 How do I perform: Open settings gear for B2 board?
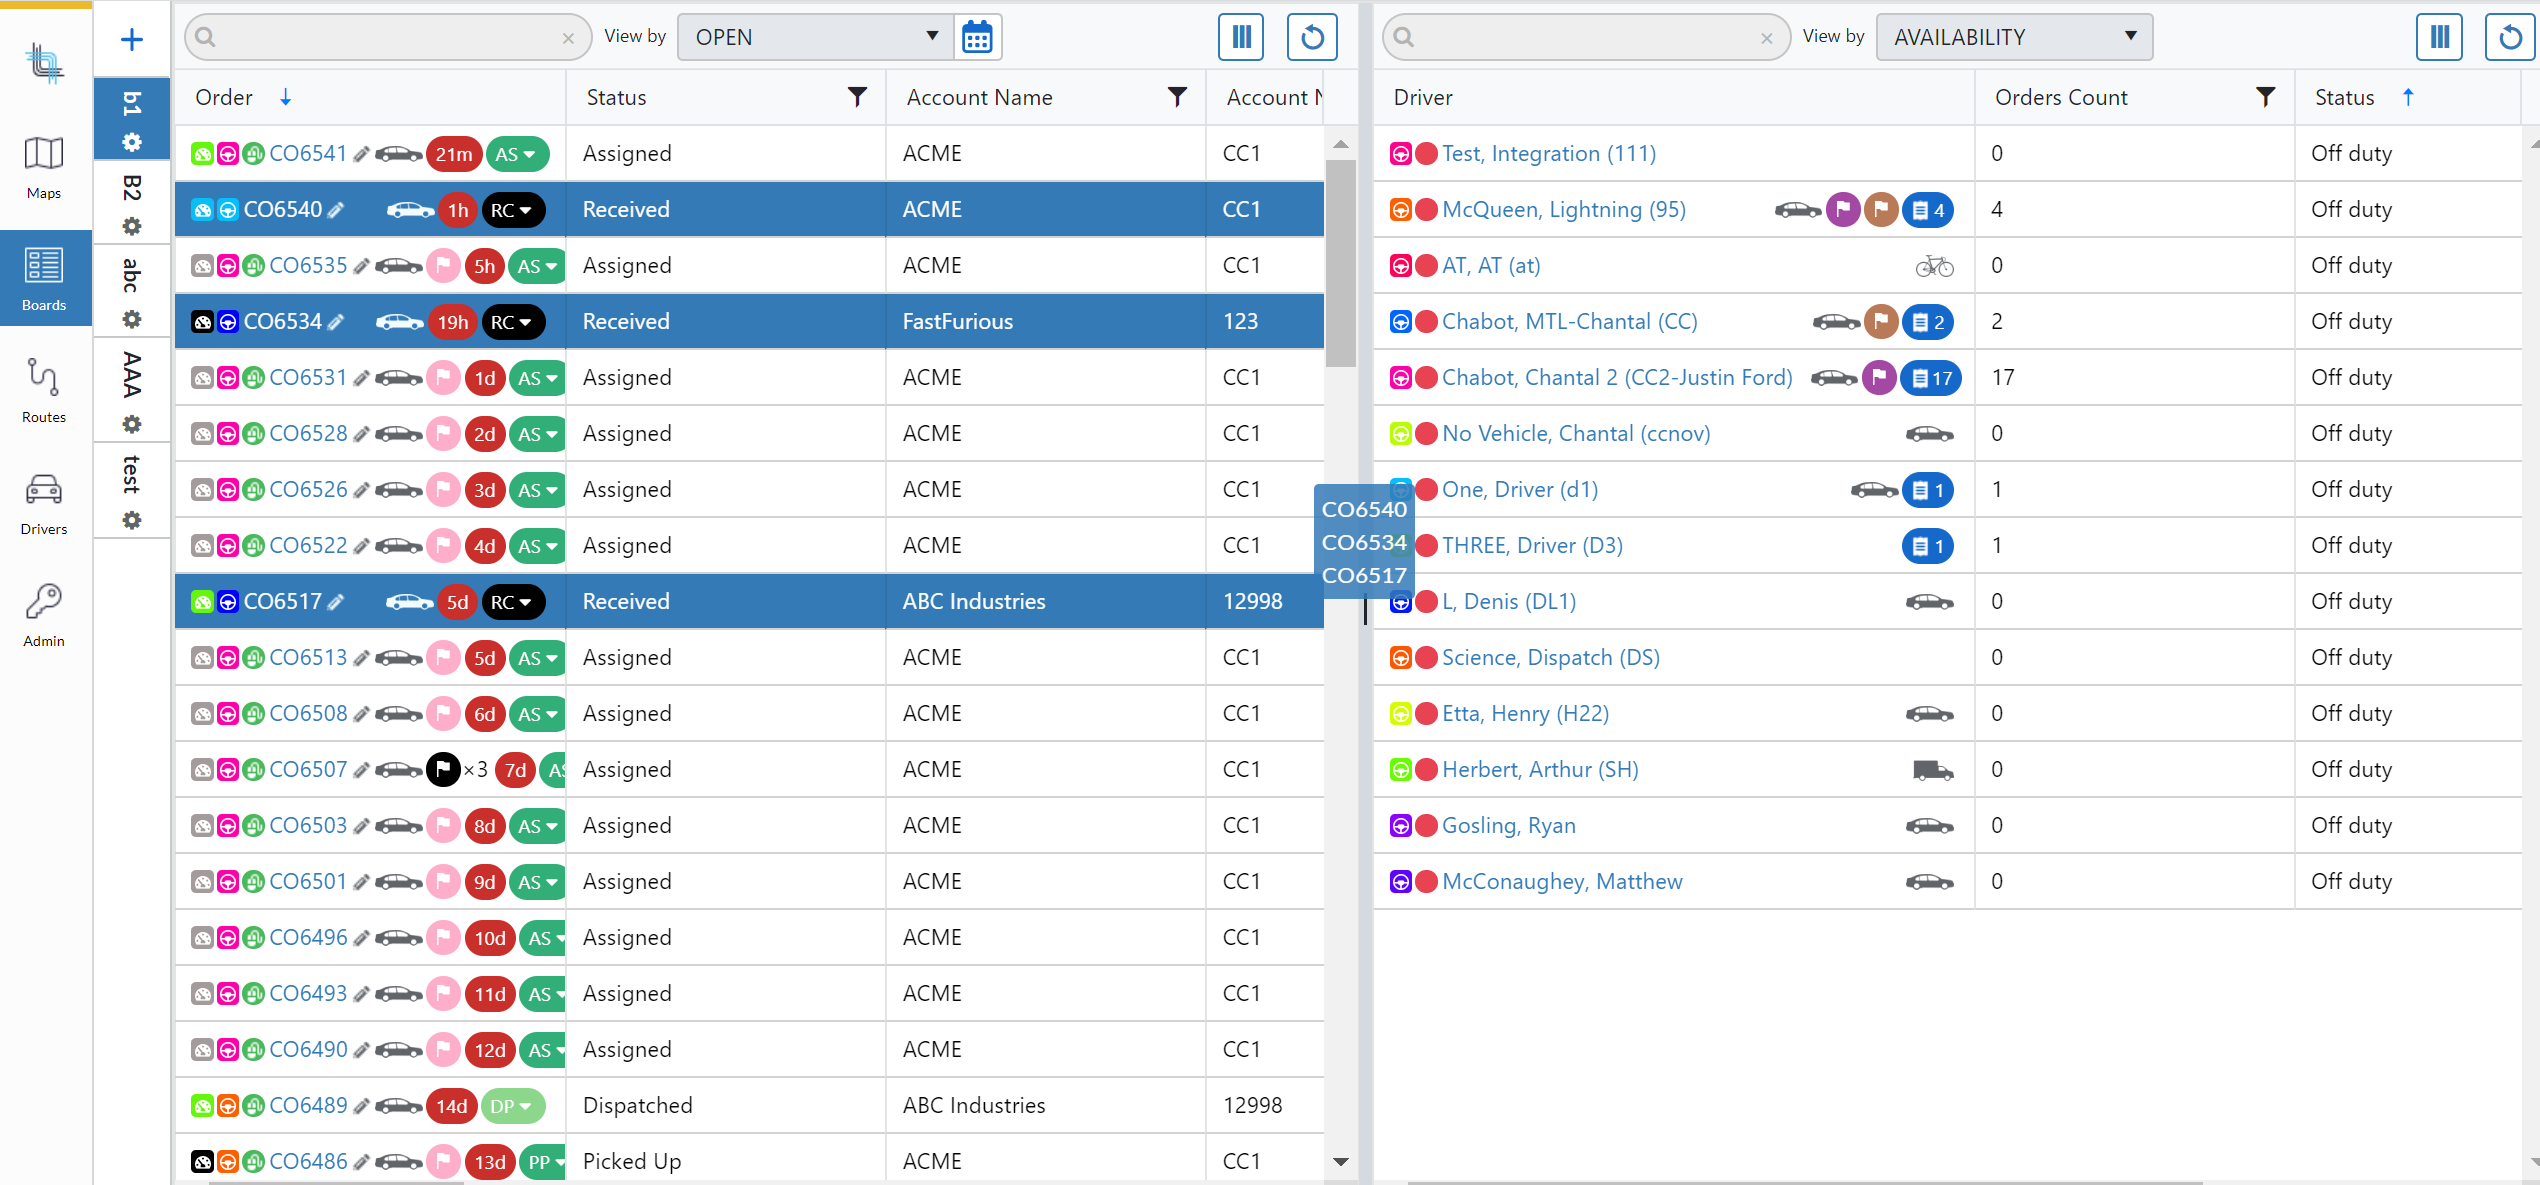click(131, 227)
